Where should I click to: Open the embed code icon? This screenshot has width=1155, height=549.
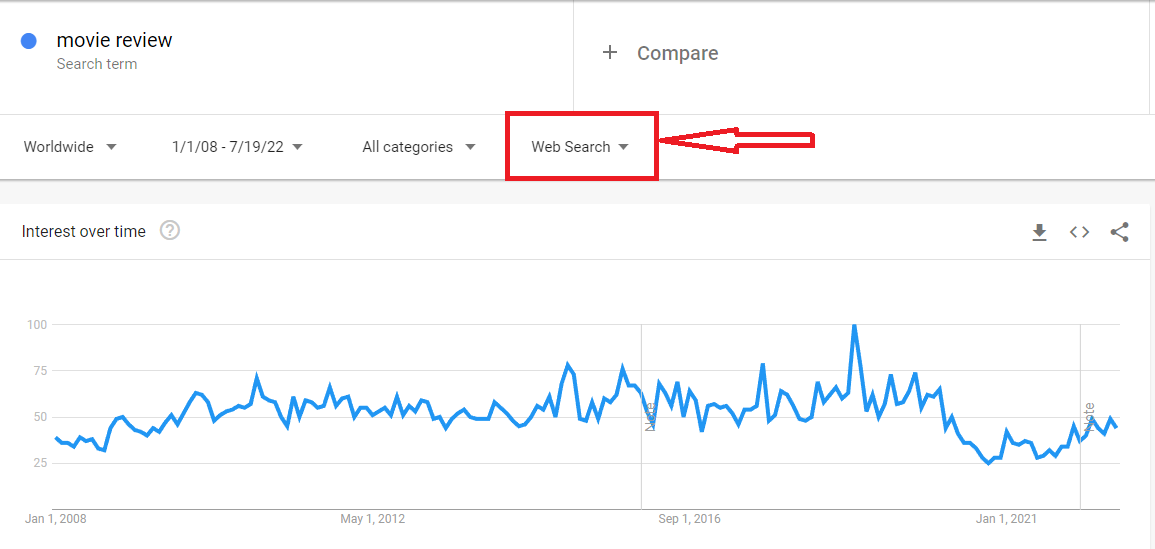1079,232
